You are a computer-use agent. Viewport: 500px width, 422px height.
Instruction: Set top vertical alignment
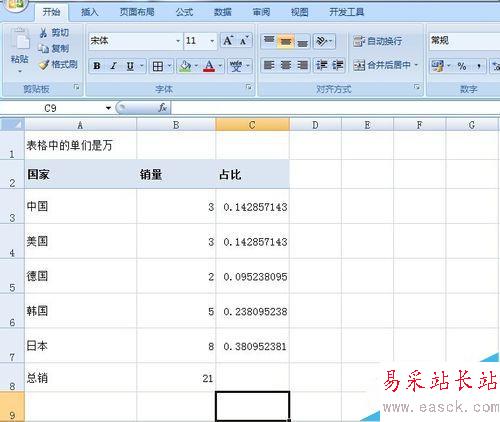[x=269, y=41]
